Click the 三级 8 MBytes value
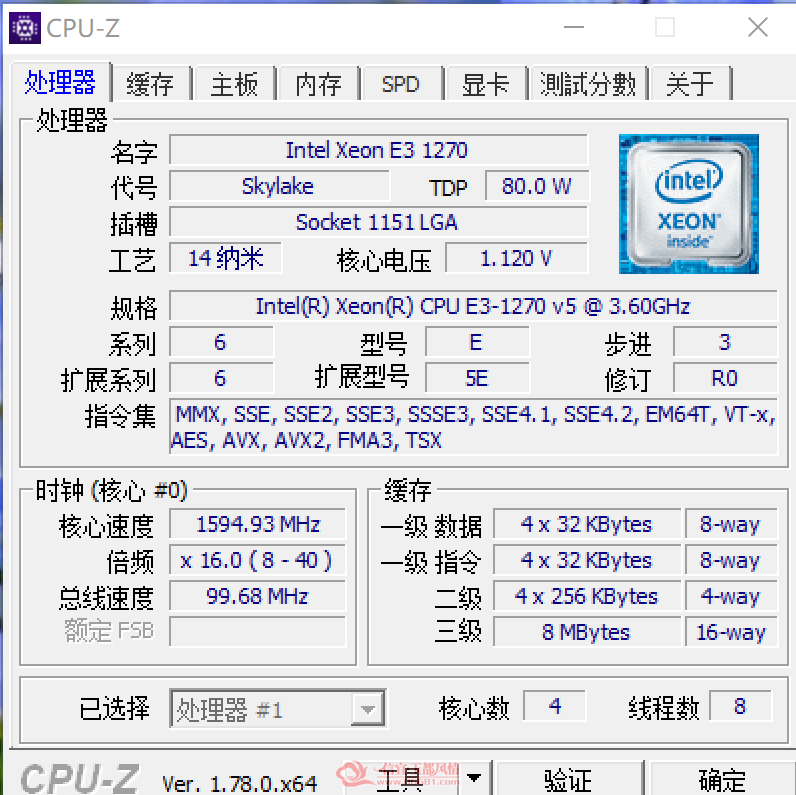 (587, 632)
